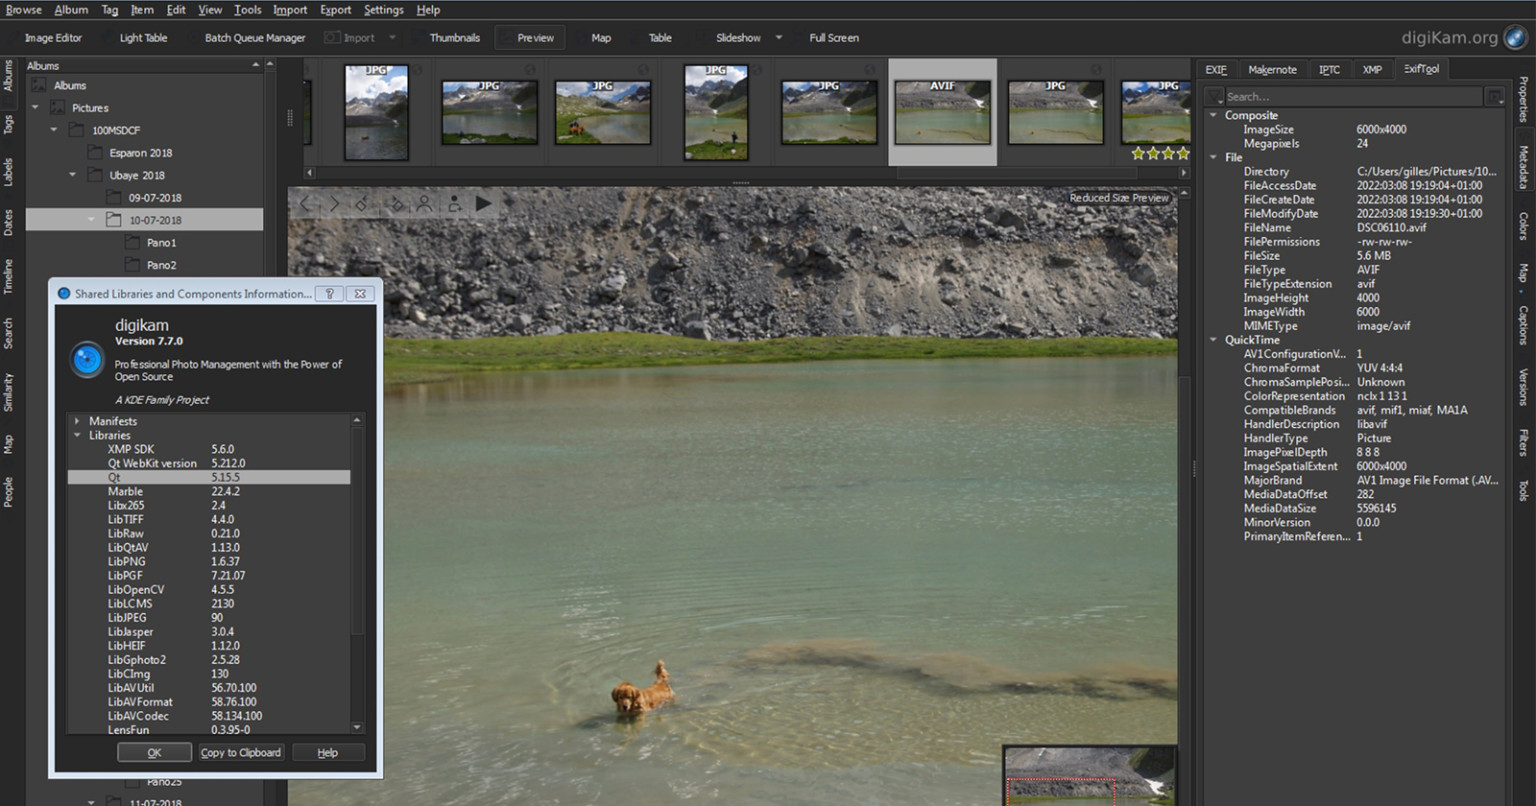Open the Slideshow dropdown arrow

coord(779,37)
